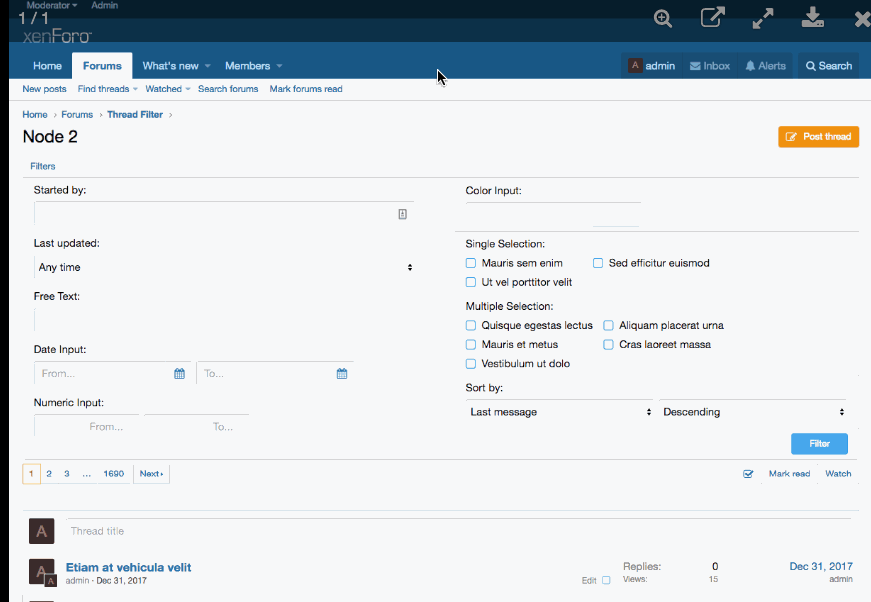The image size is (871, 602).
Task: Open the What's new tab
Action: [x=170, y=66]
